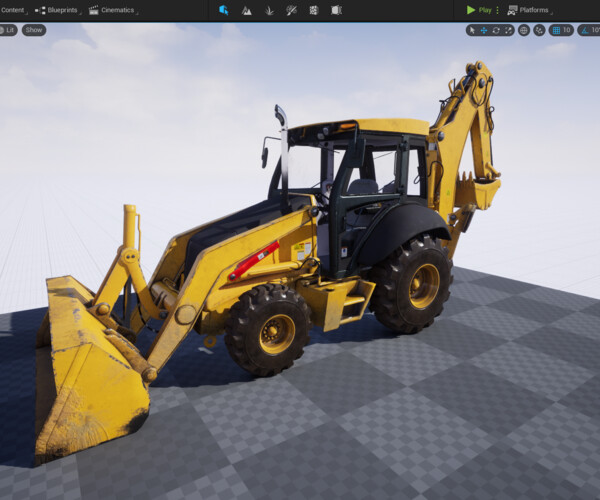
Task: Switch to Mesh Paint mode
Action: click(291, 10)
